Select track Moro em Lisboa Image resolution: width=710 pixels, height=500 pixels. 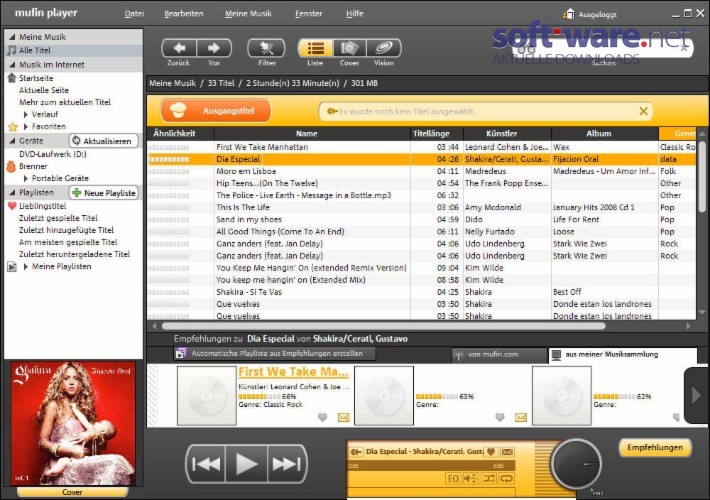tap(422, 171)
